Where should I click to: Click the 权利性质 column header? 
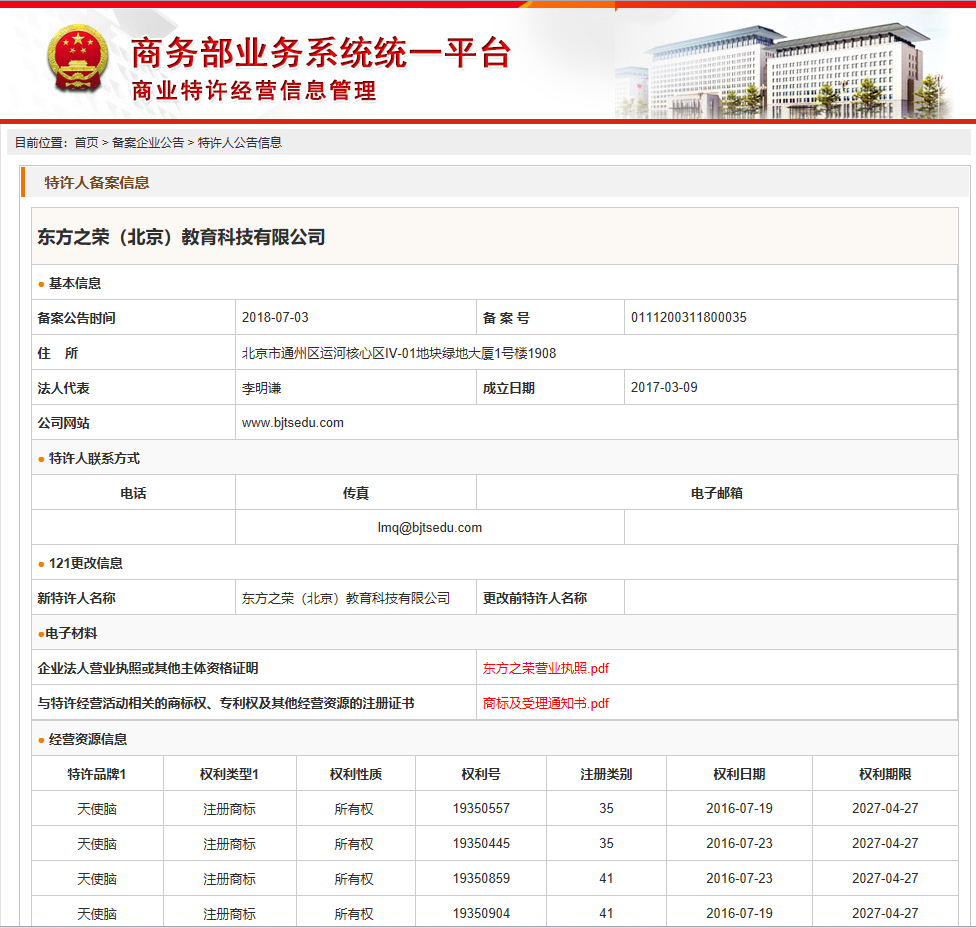point(356,774)
